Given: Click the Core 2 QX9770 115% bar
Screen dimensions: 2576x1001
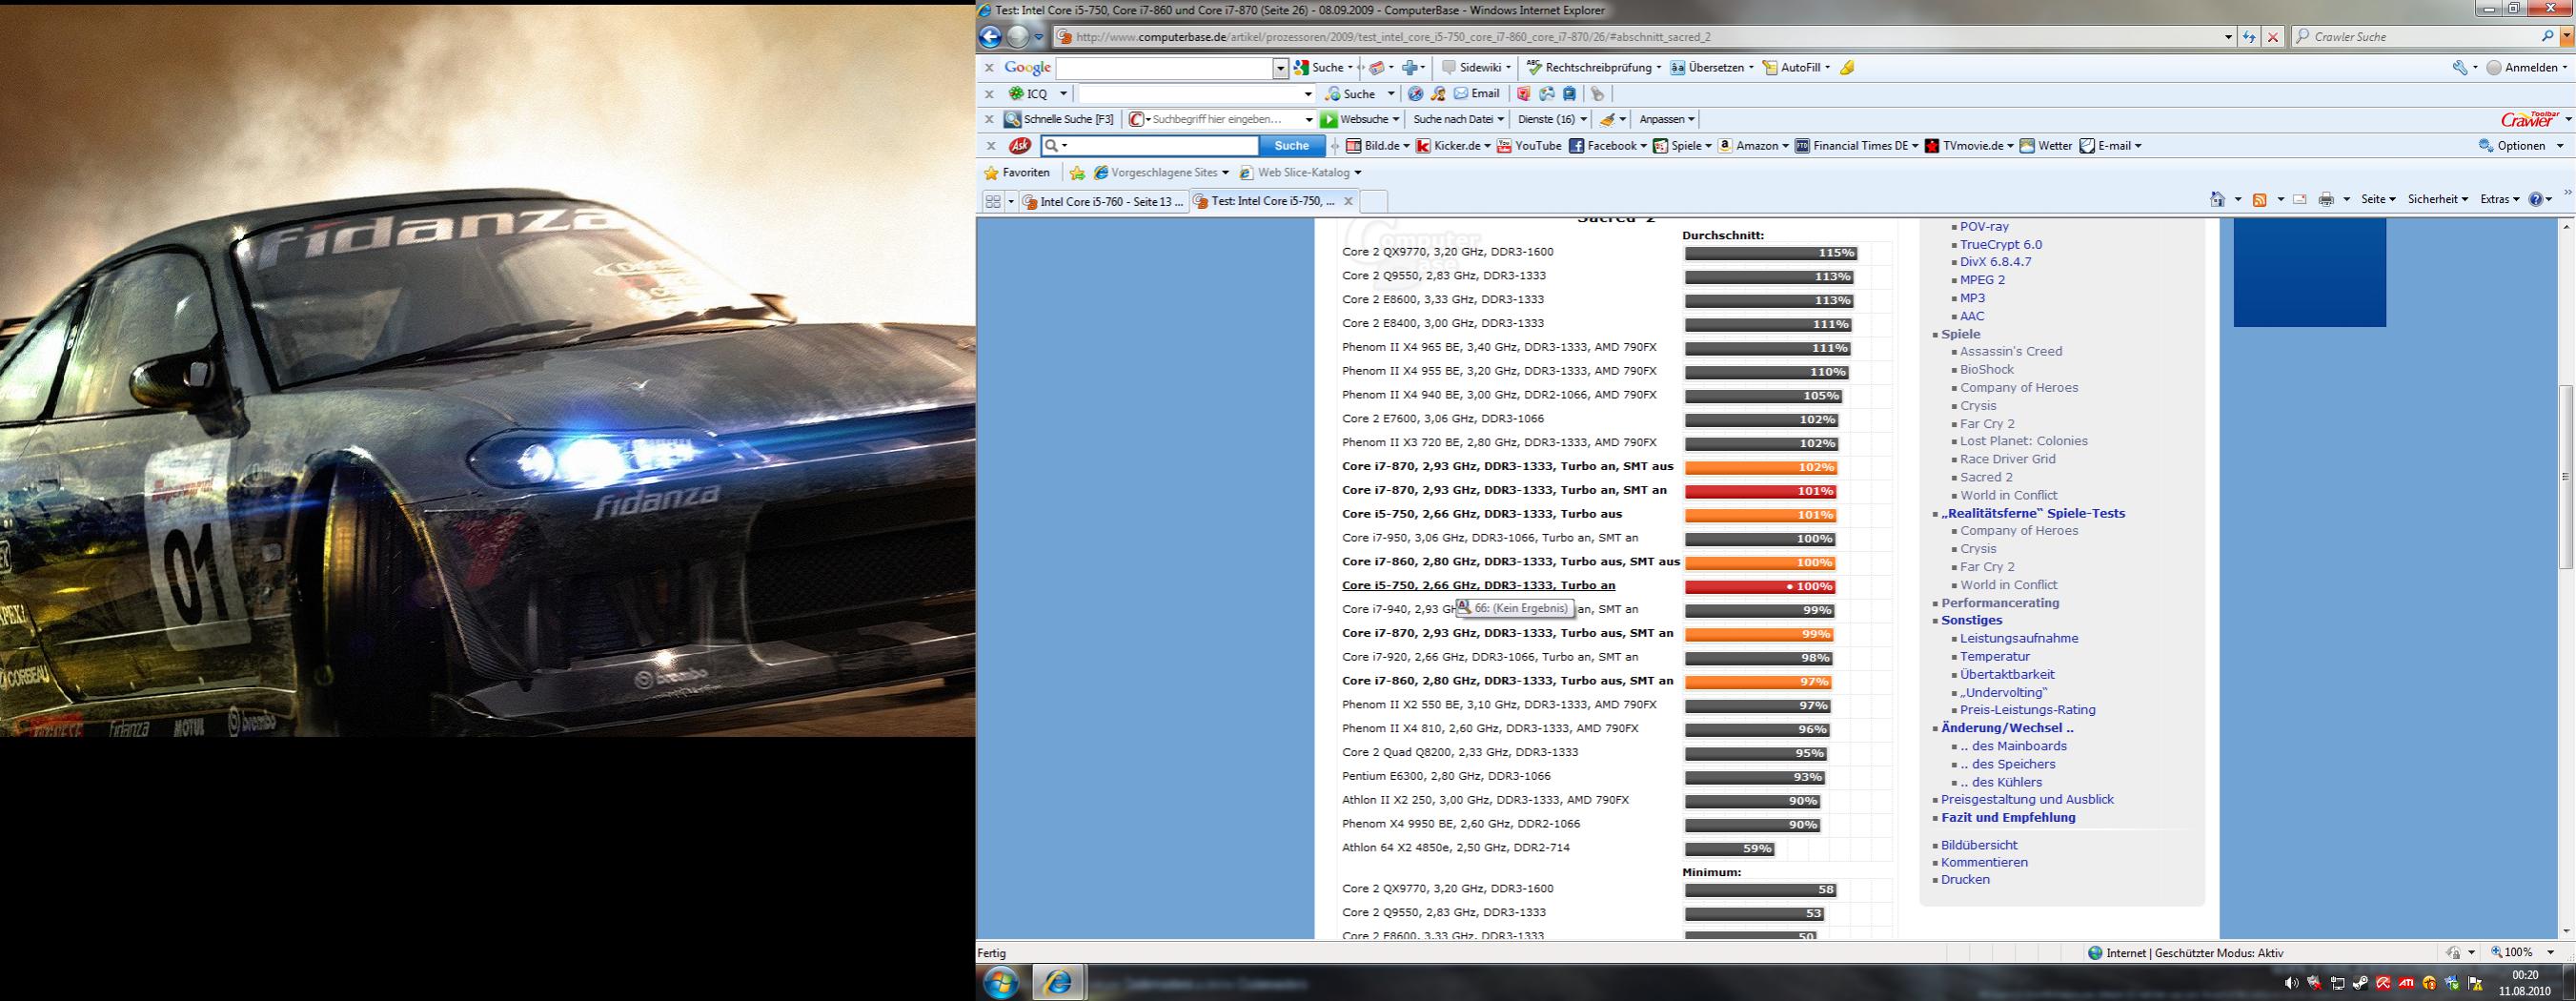Looking at the screenshot, I should 1771,253.
